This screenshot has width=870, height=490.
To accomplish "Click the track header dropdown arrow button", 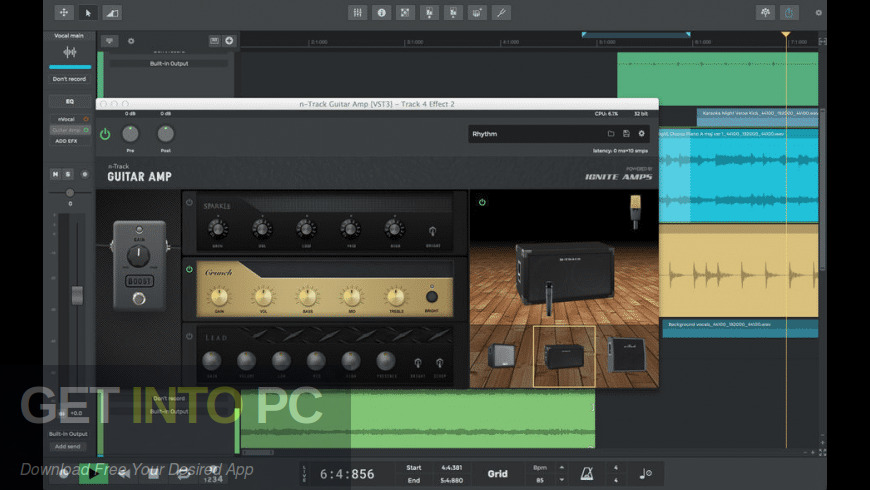I will pyautogui.click(x=109, y=41).
